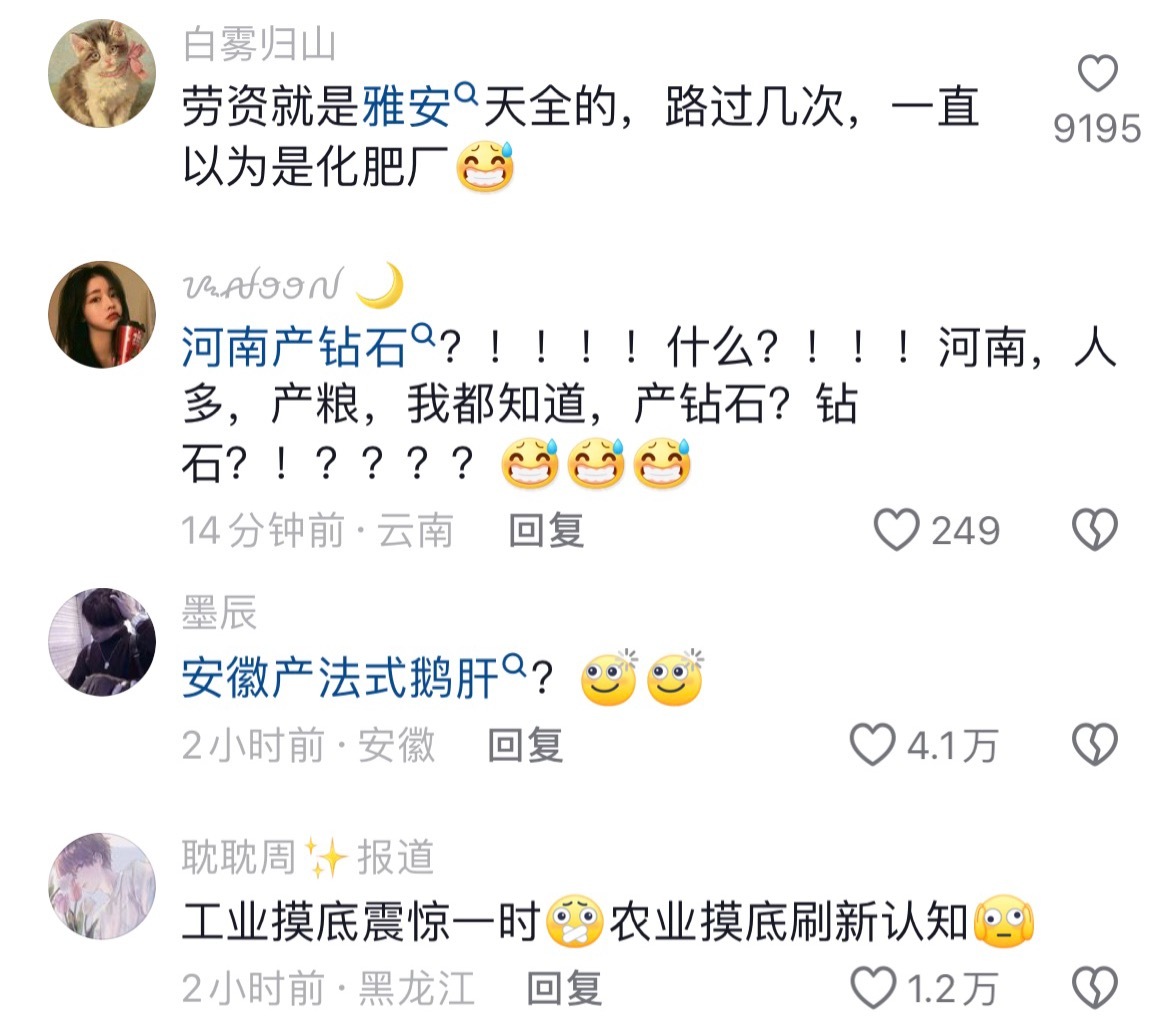Reply to the 黑龙江 comment by 耽耽周

point(564,988)
